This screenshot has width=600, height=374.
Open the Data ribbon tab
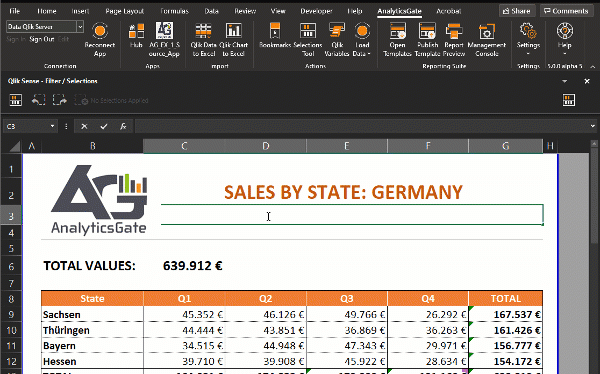211,11
